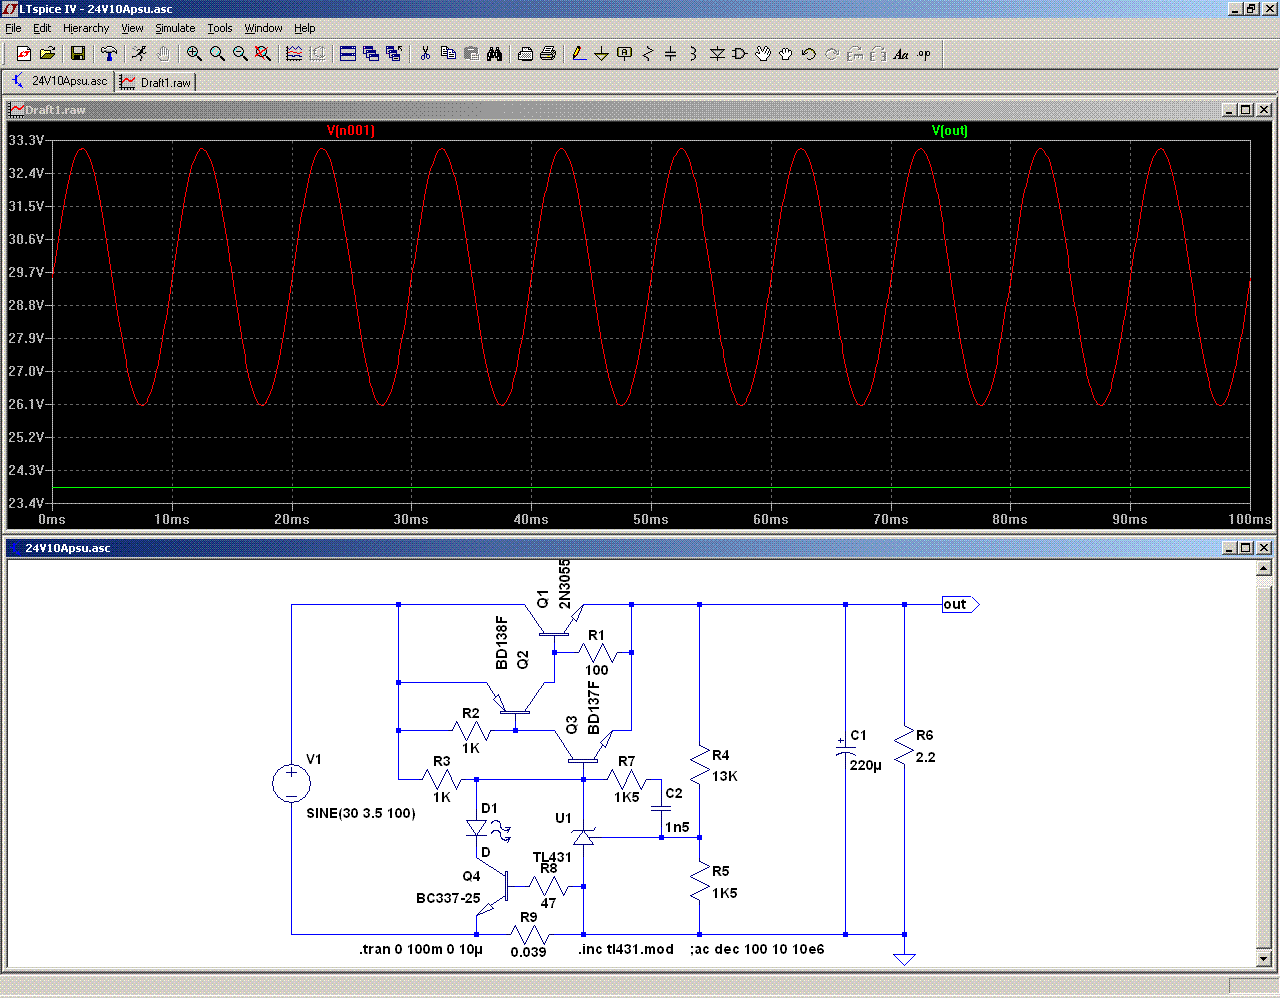This screenshot has width=1280, height=998.
Task: Select the Draw Wire pencil tool
Action: point(578,54)
